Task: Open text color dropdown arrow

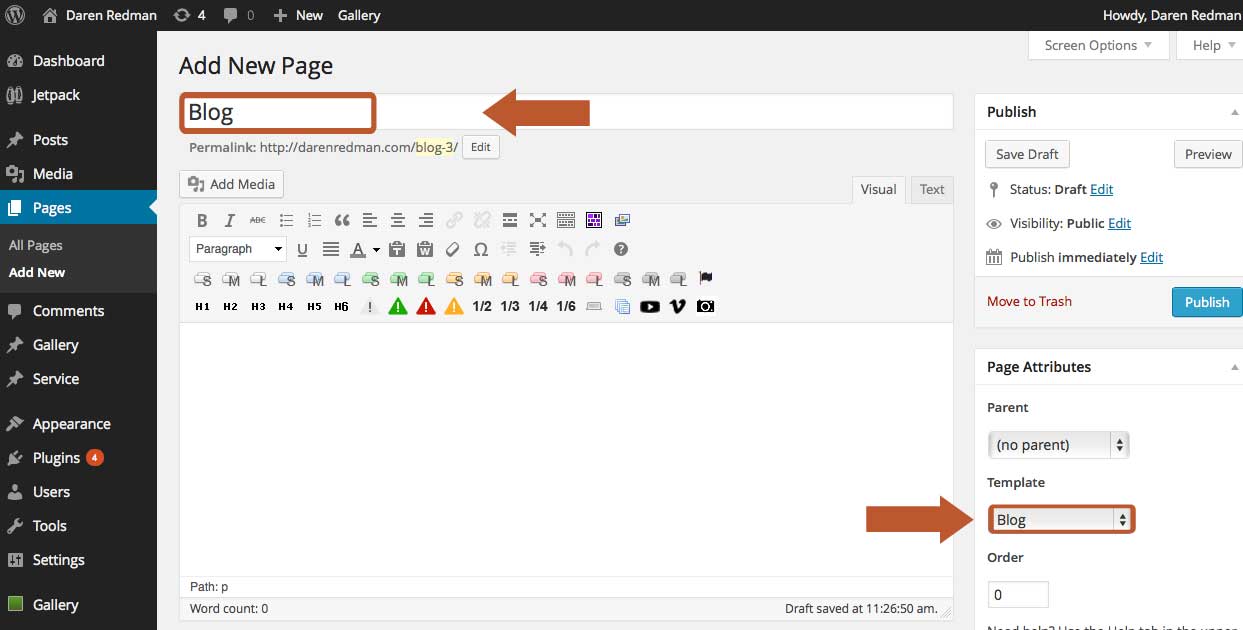Action: (x=376, y=250)
